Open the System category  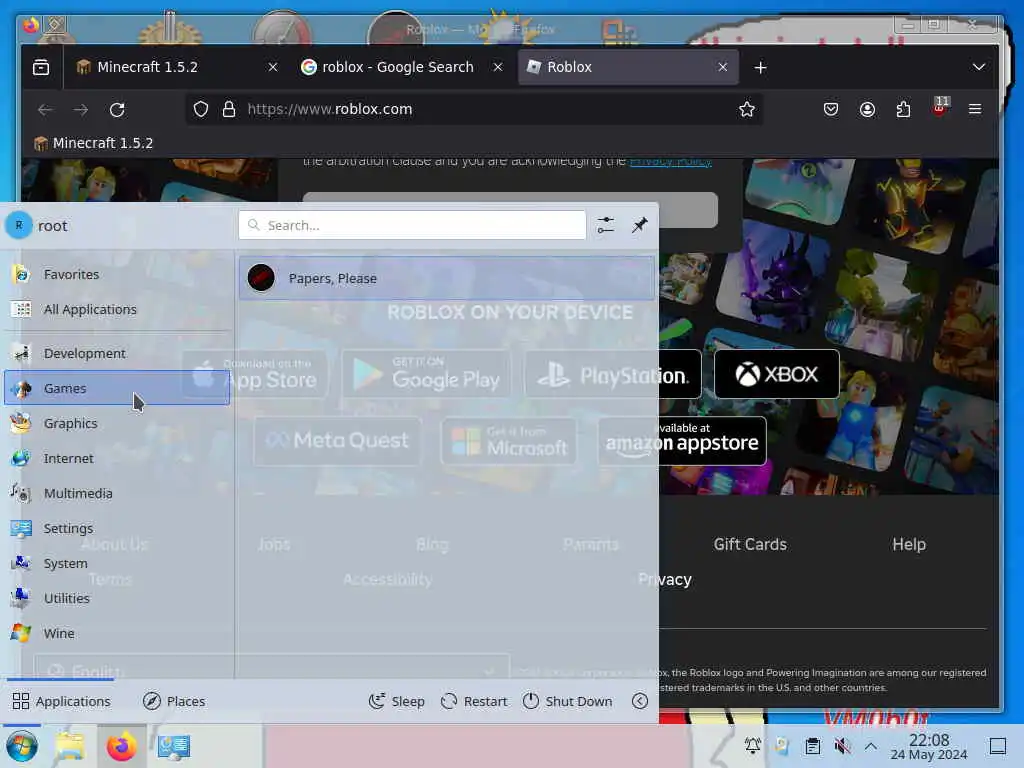[118, 563]
